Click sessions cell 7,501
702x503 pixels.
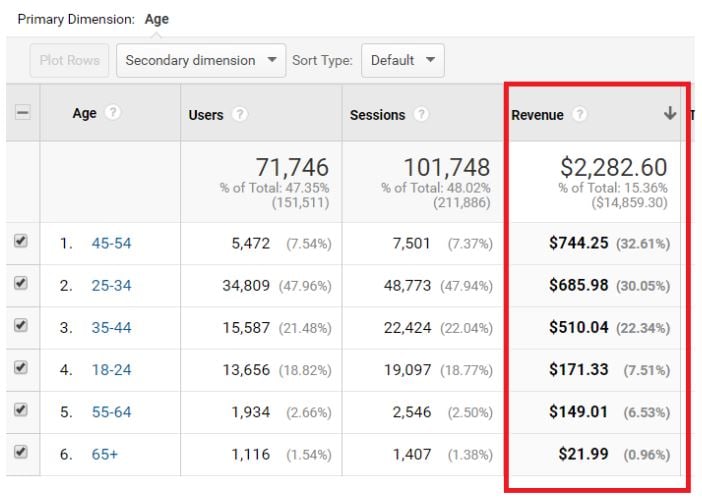(x=412, y=243)
